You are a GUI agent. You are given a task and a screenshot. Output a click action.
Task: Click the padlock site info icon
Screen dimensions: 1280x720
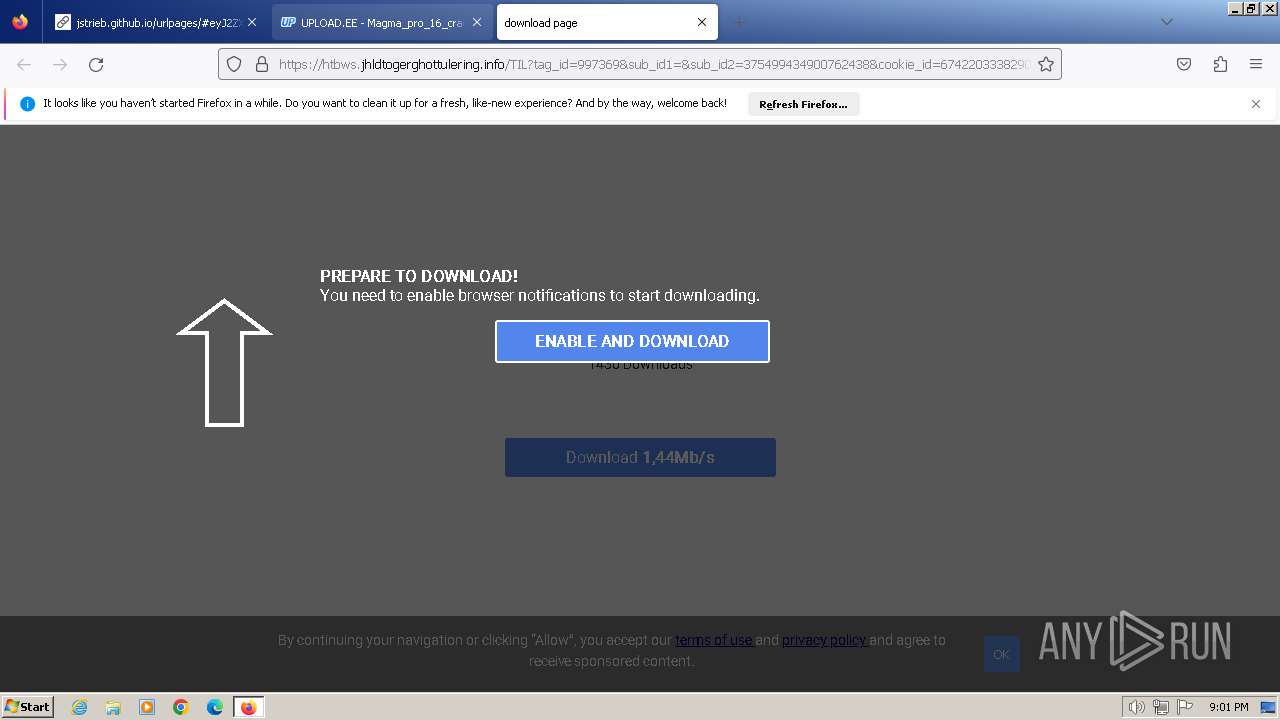point(262,64)
